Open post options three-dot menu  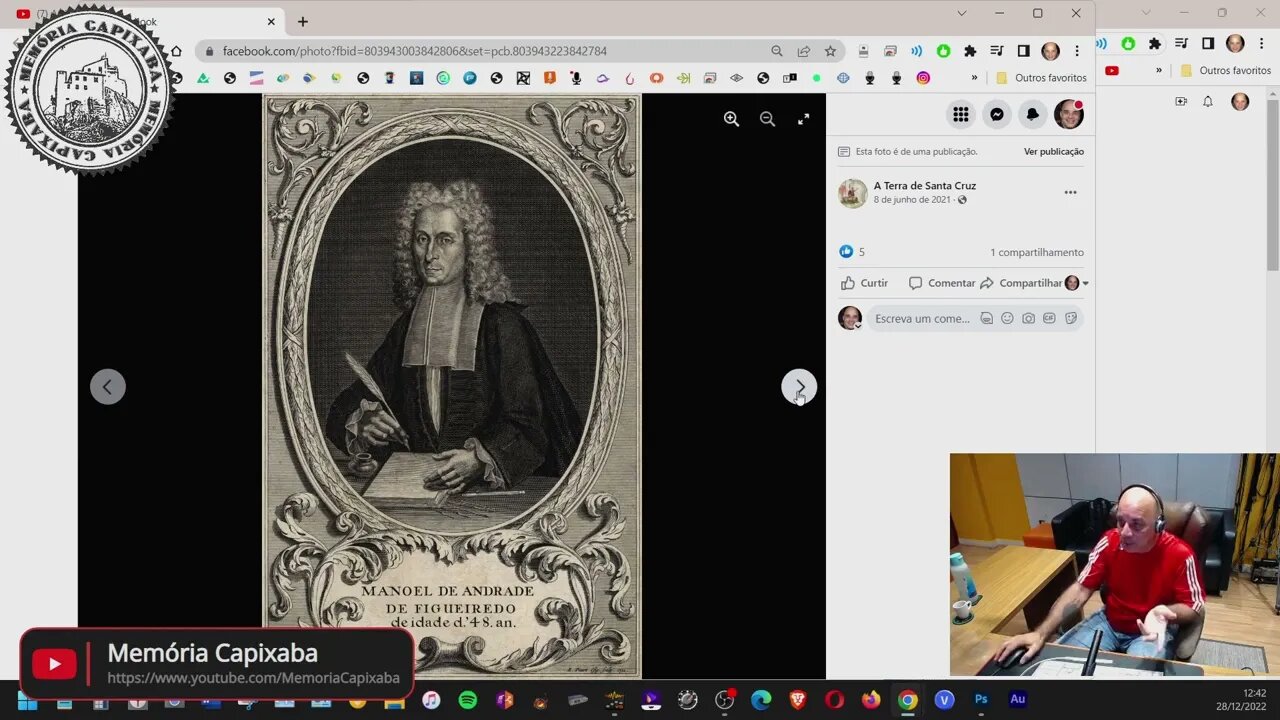1070,193
